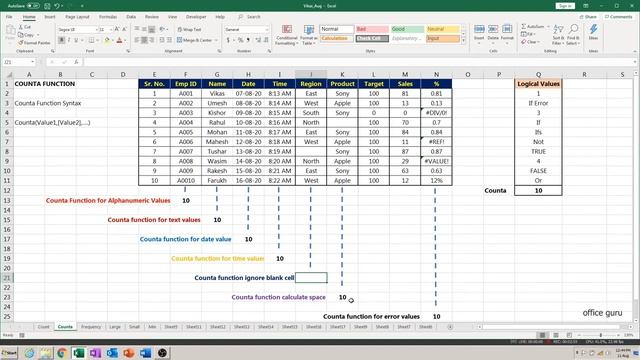Toggle Underline formatting
640x360 pixels.
tap(76, 40)
